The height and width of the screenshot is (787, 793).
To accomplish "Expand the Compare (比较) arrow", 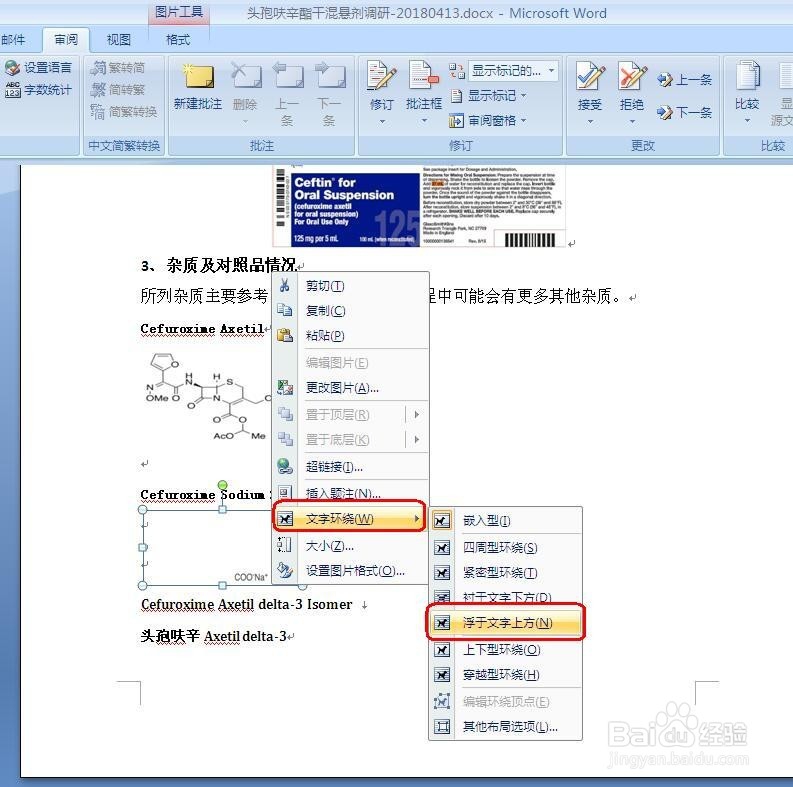I will click(747, 121).
